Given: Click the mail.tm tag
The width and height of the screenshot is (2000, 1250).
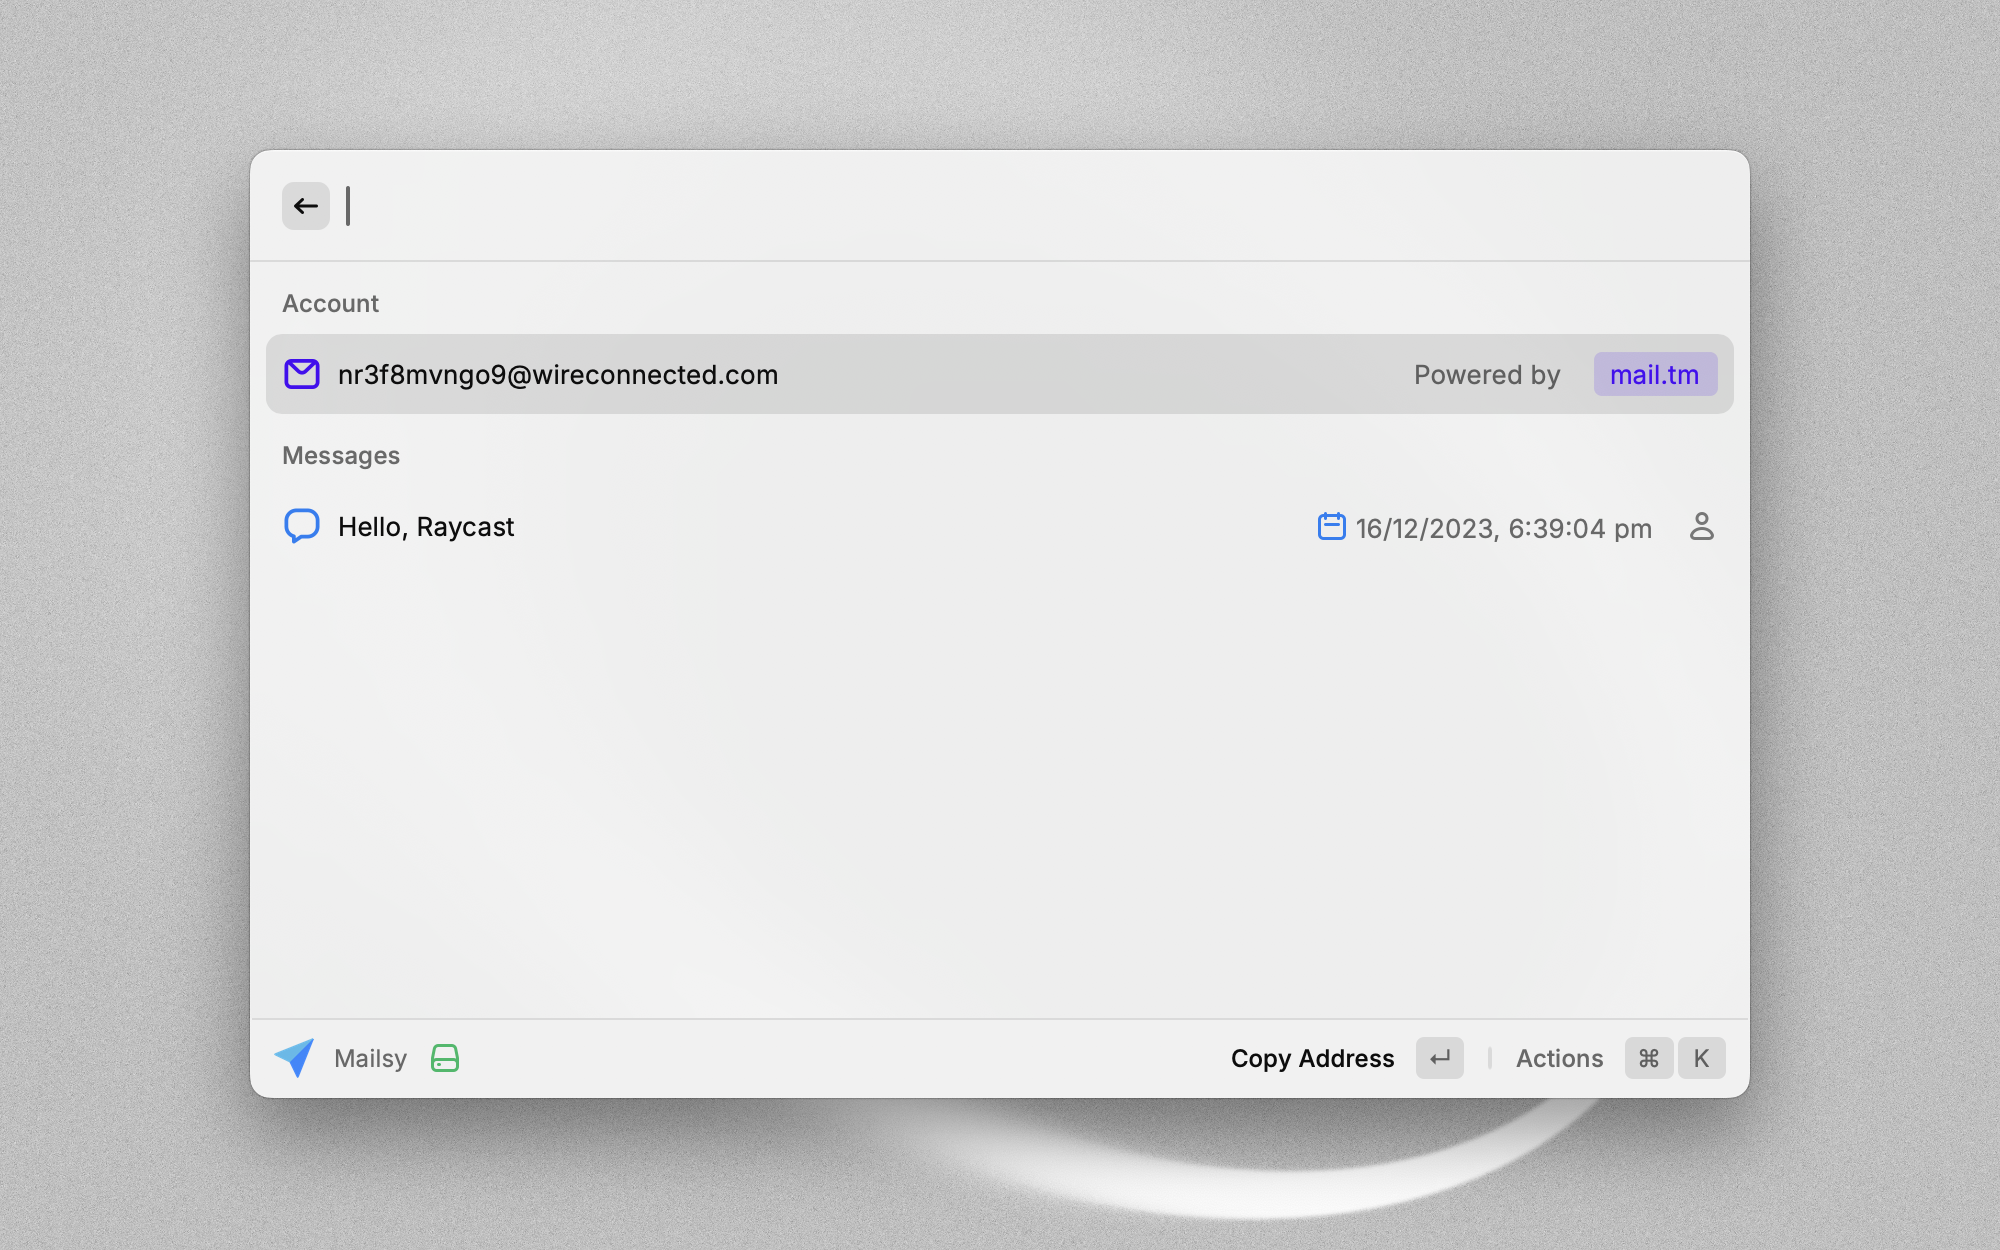Looking at the screenshot, I should [x=1655, y=374].
